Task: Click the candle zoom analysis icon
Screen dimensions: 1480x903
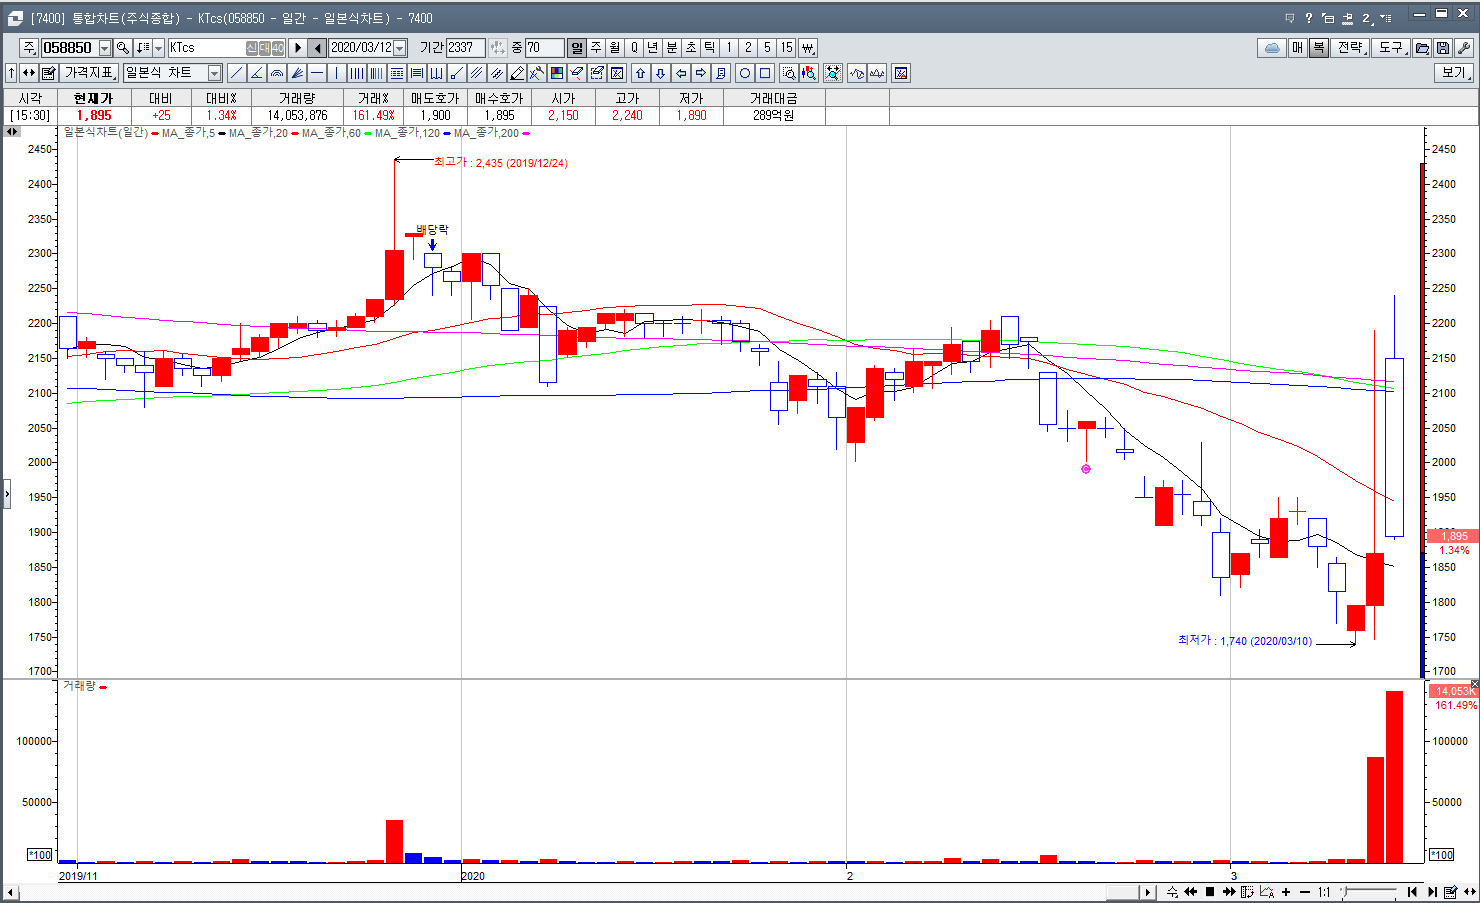Action: tap(809, 73)
